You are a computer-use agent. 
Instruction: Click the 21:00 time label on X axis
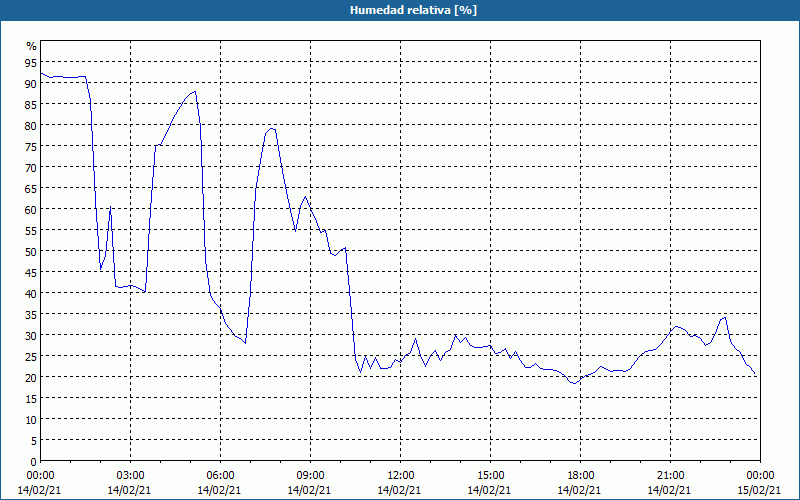(x=670, y=476)
